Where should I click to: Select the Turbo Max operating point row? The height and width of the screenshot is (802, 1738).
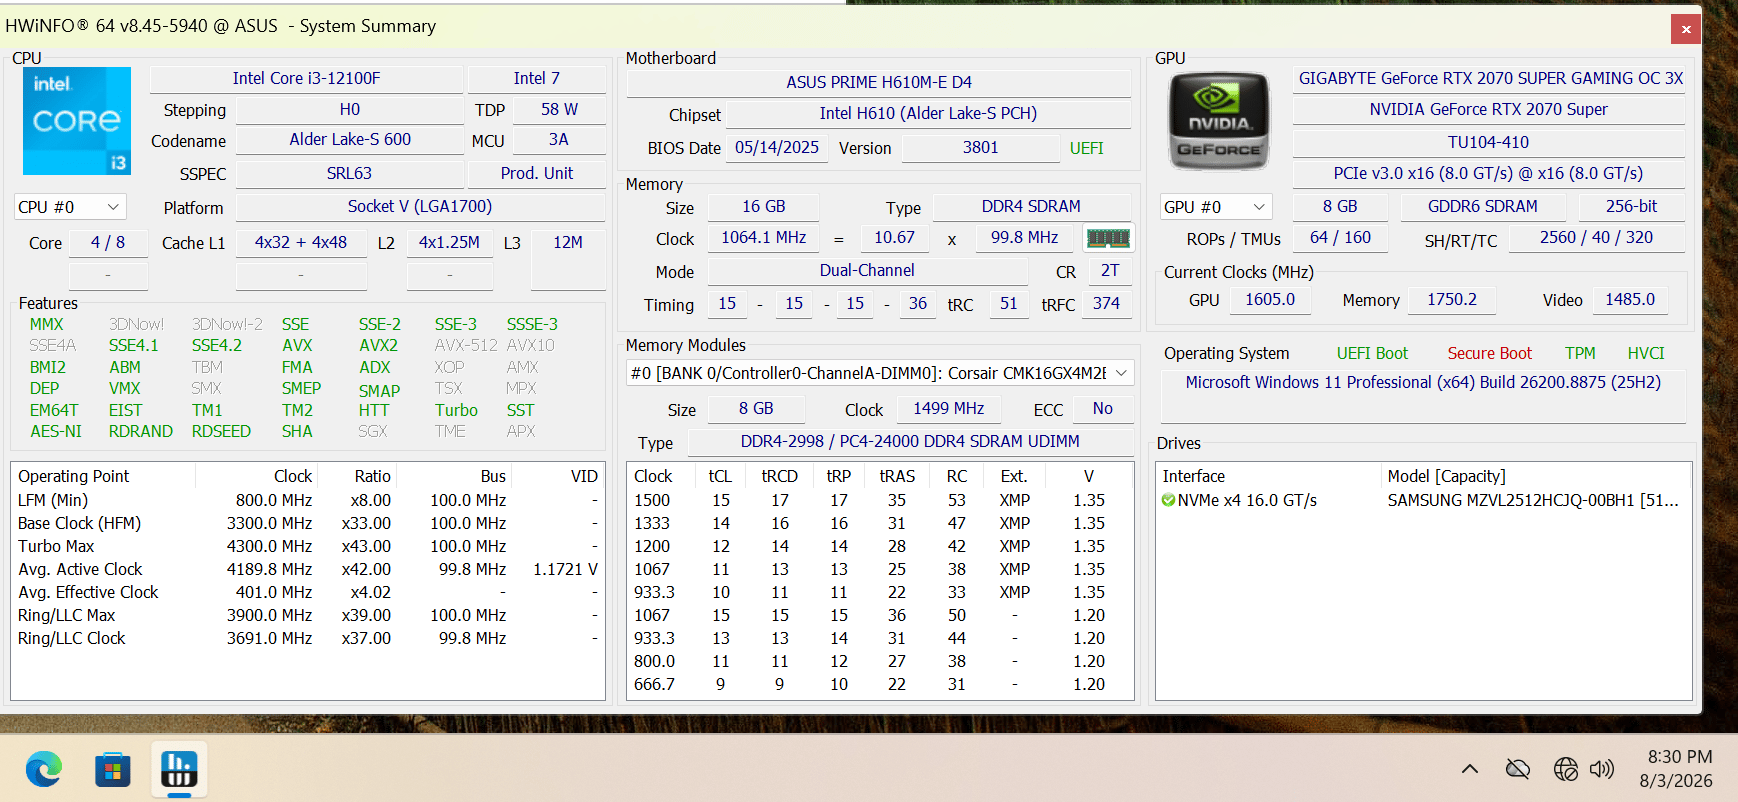tap(308, 546)
